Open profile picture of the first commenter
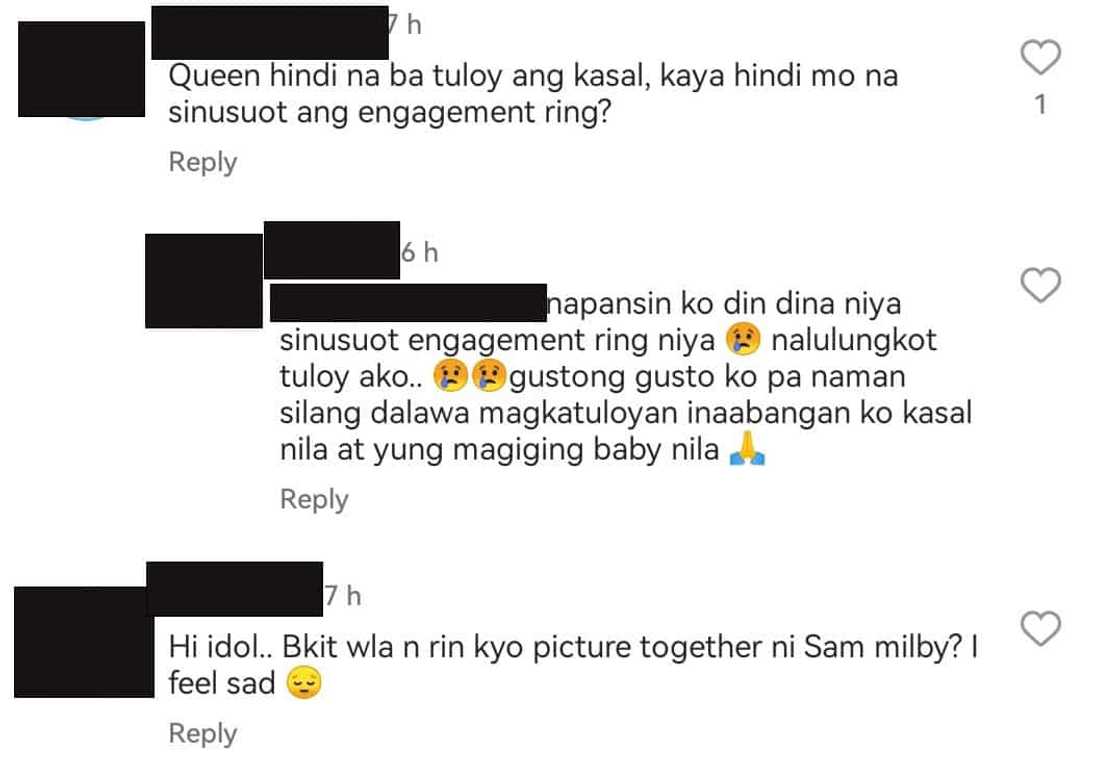The height and width of the screenshot is (778, 1120). (x=81, y=69)
